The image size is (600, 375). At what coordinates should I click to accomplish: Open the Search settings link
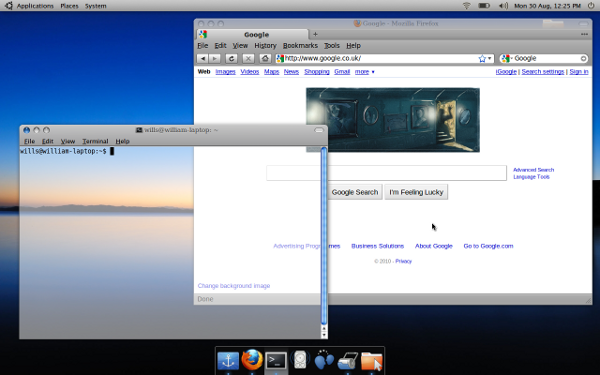543,72
